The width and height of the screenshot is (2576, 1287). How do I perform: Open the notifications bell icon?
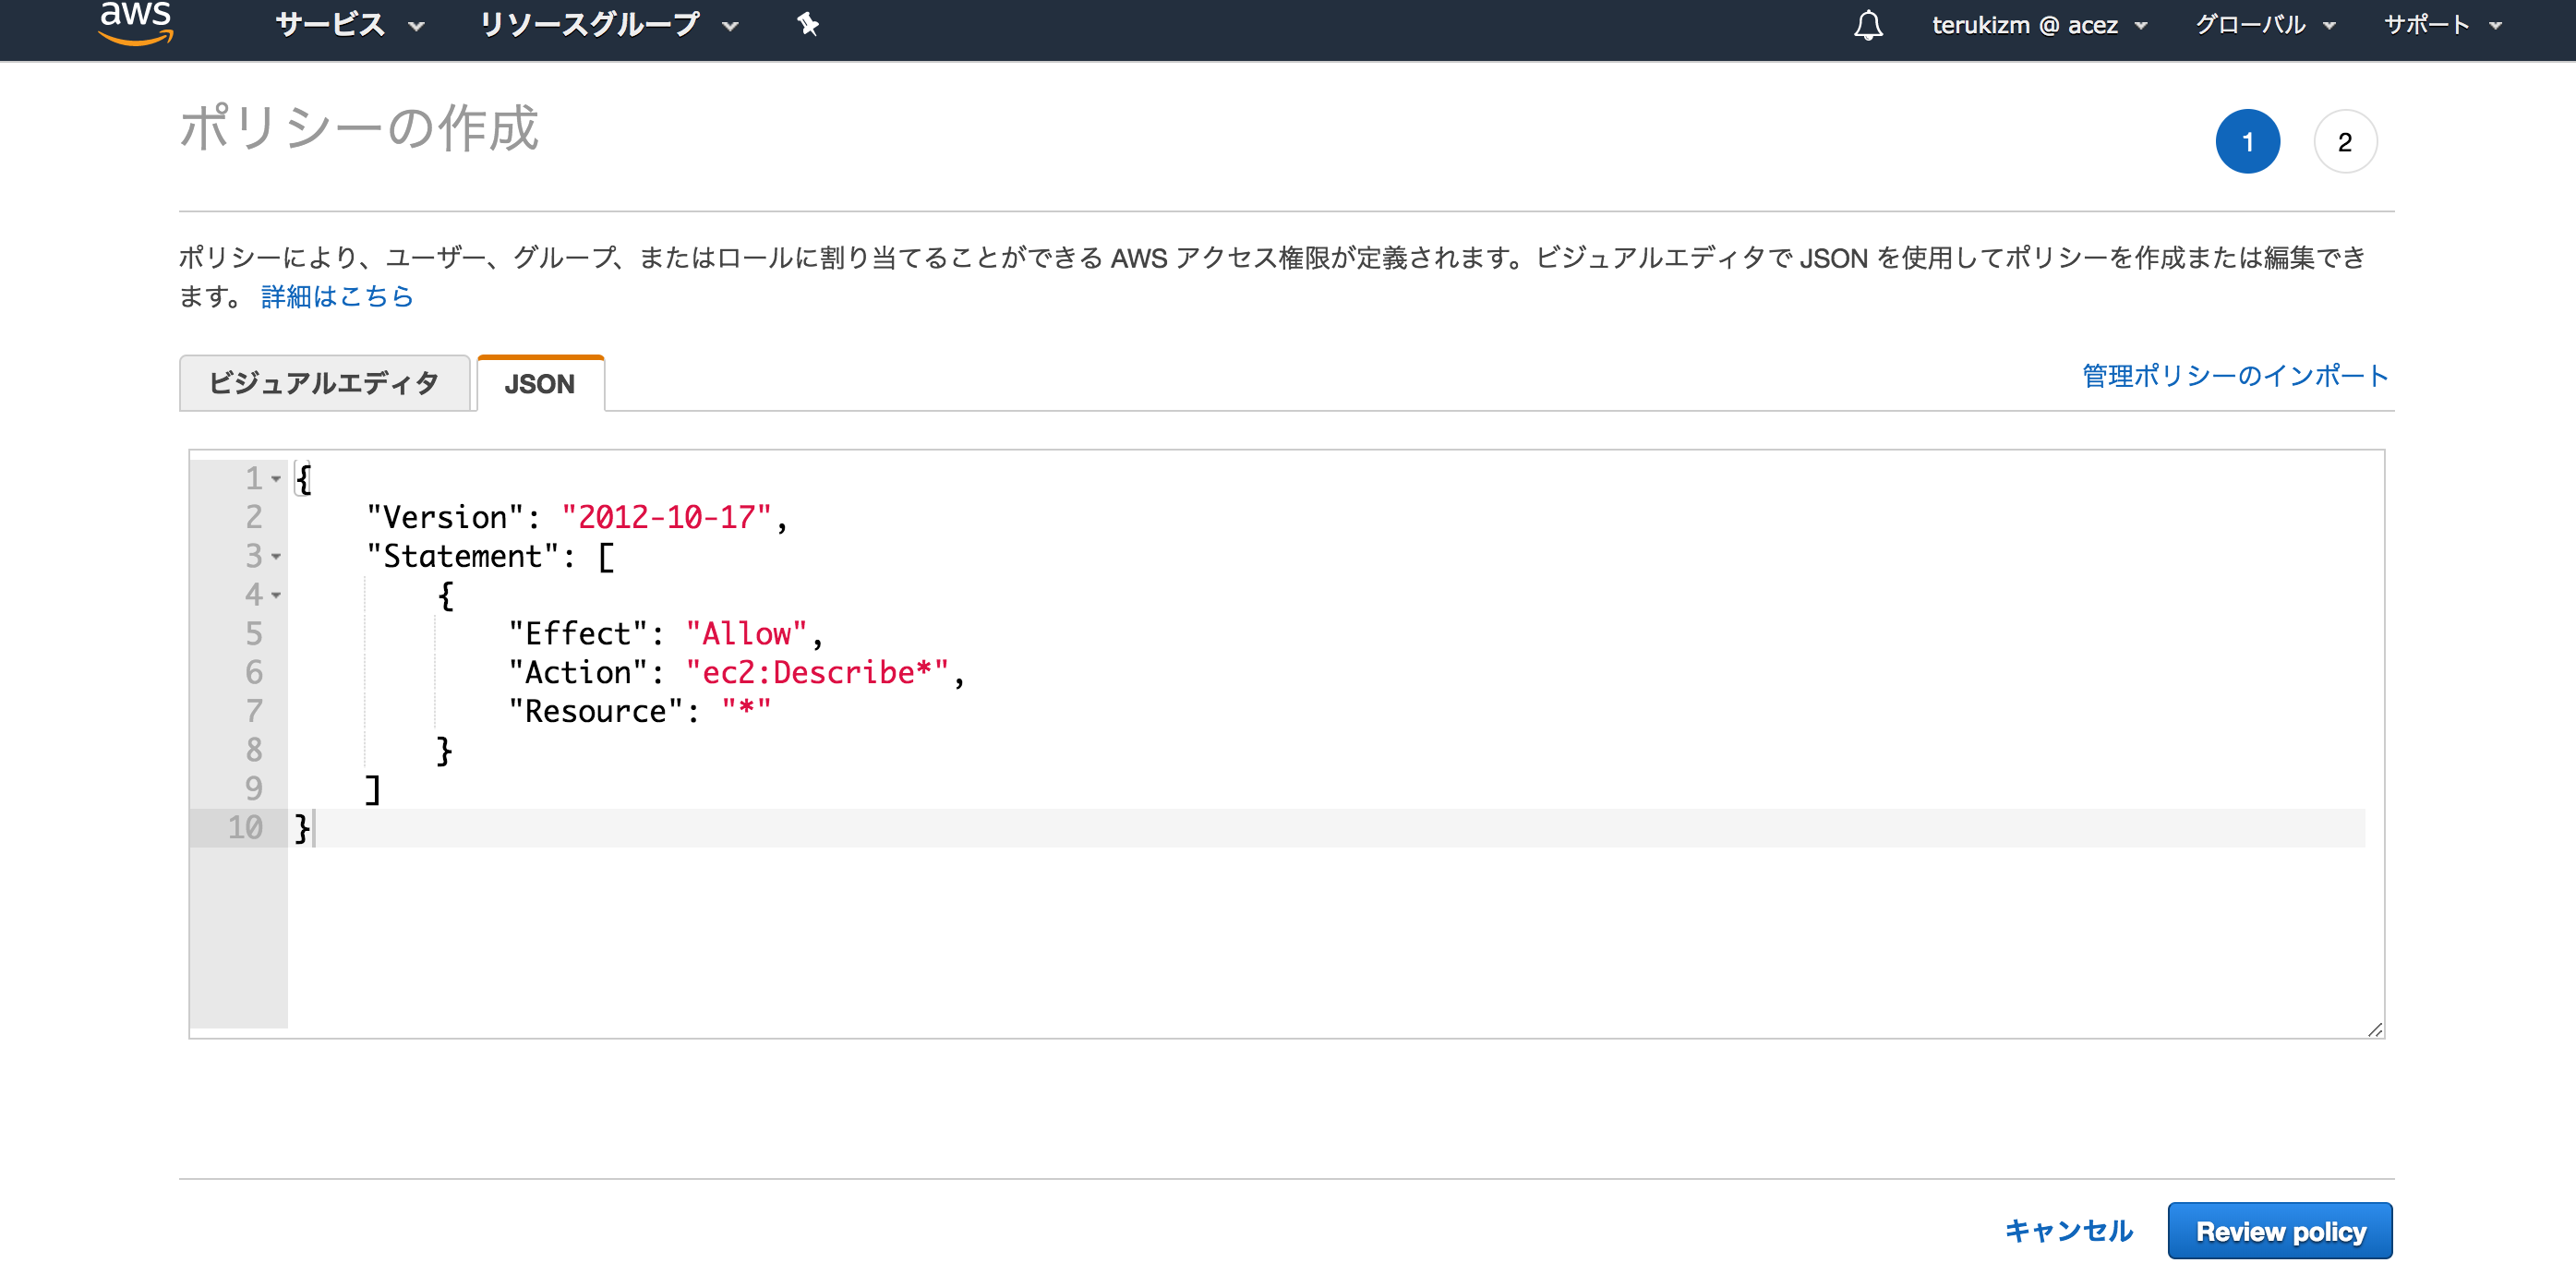coord(1868,24)
